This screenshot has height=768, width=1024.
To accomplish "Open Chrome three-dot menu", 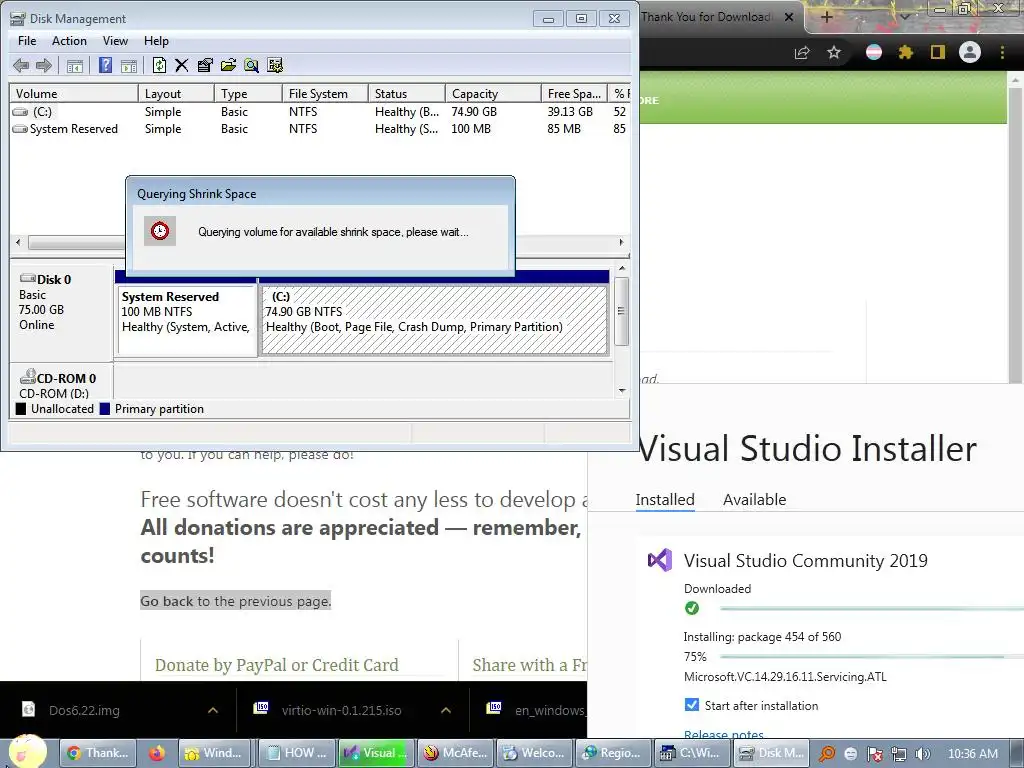I will pyautogui.click(x=1002, y=52).
